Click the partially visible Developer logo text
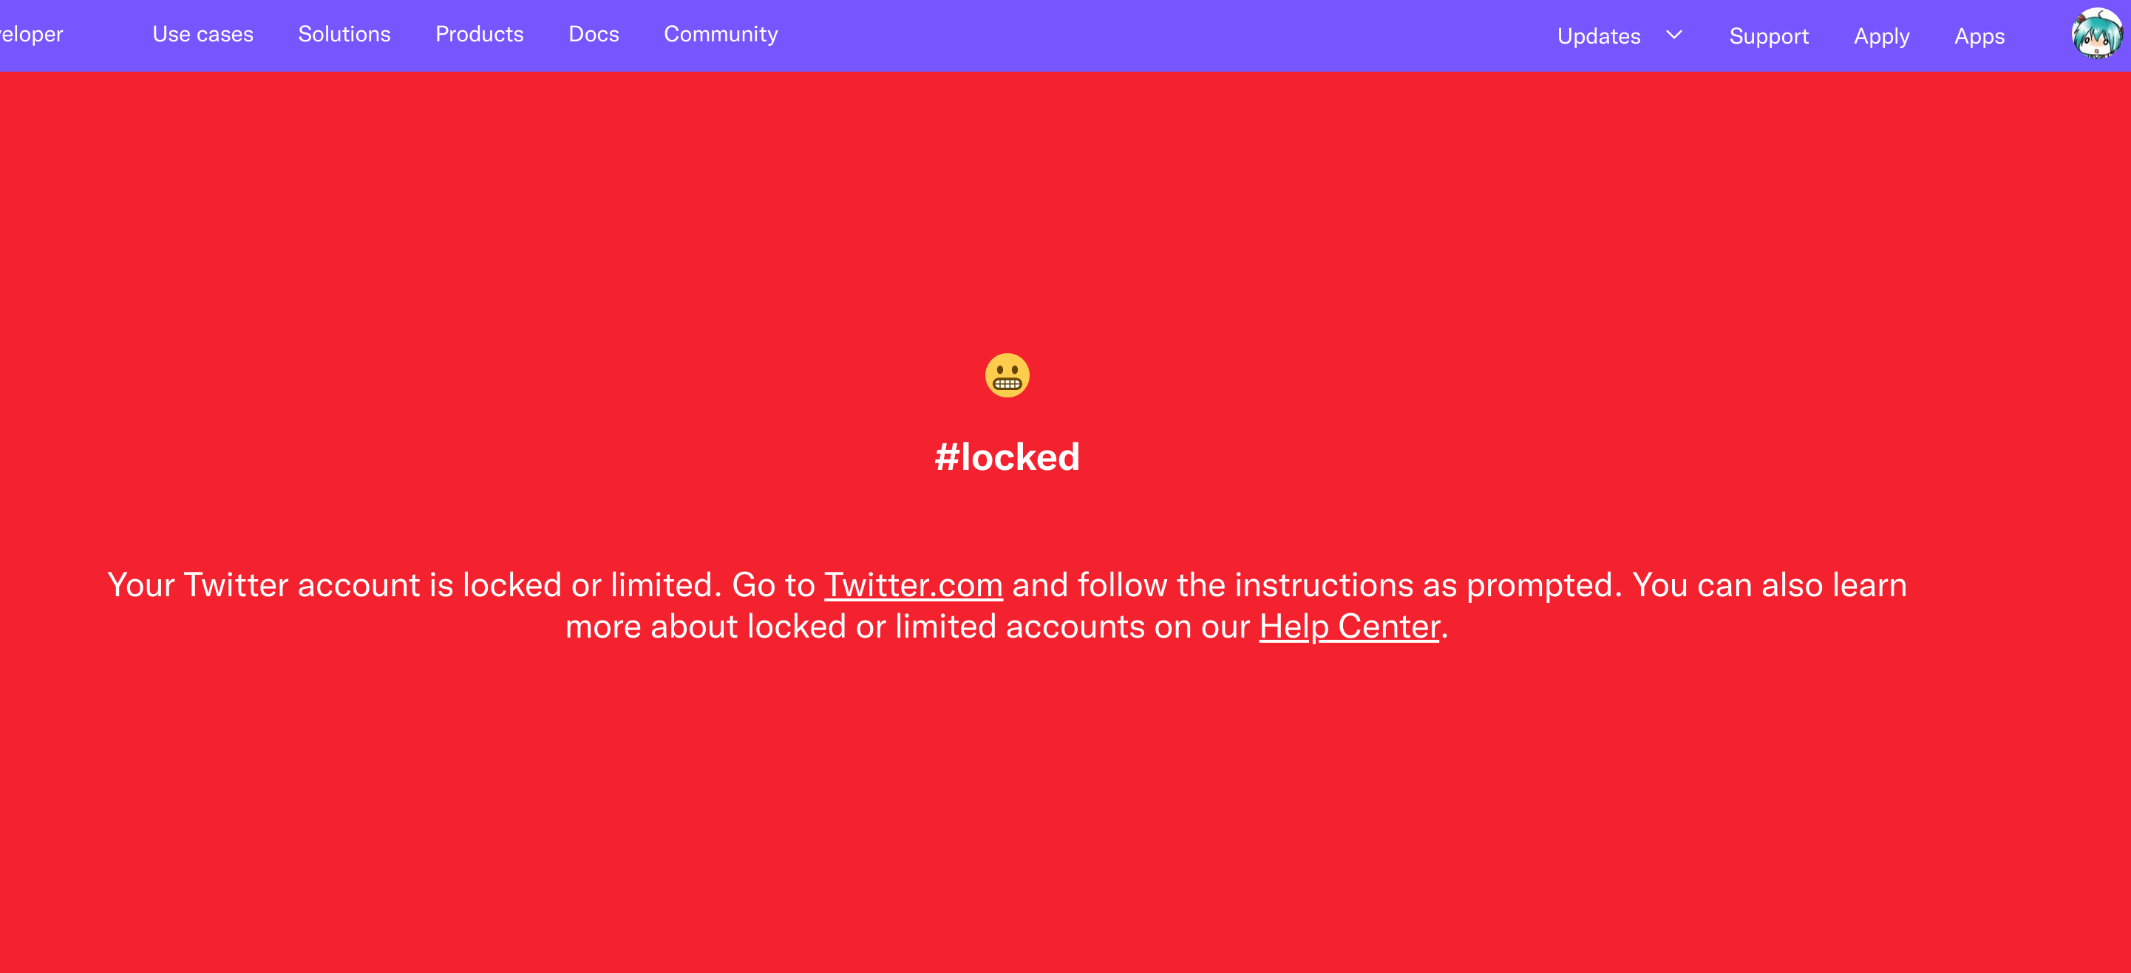The width and height of the screenshot is (2131, 973). (31, 34)
